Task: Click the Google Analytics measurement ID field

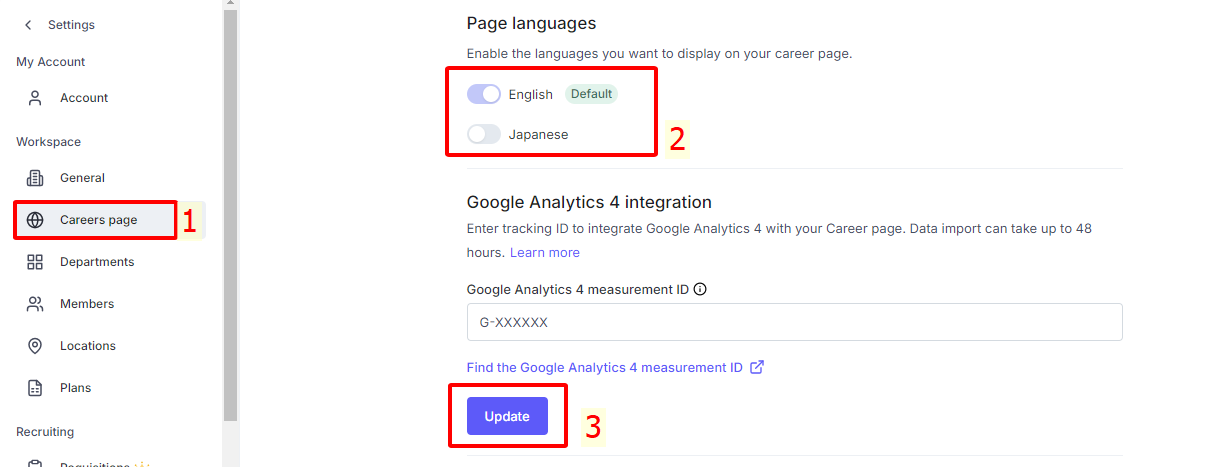Action: [x=794, y=323]
